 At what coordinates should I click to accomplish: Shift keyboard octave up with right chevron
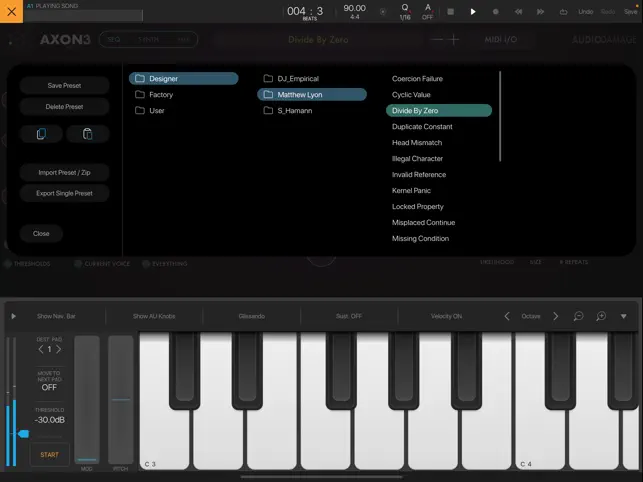[556, 316]
